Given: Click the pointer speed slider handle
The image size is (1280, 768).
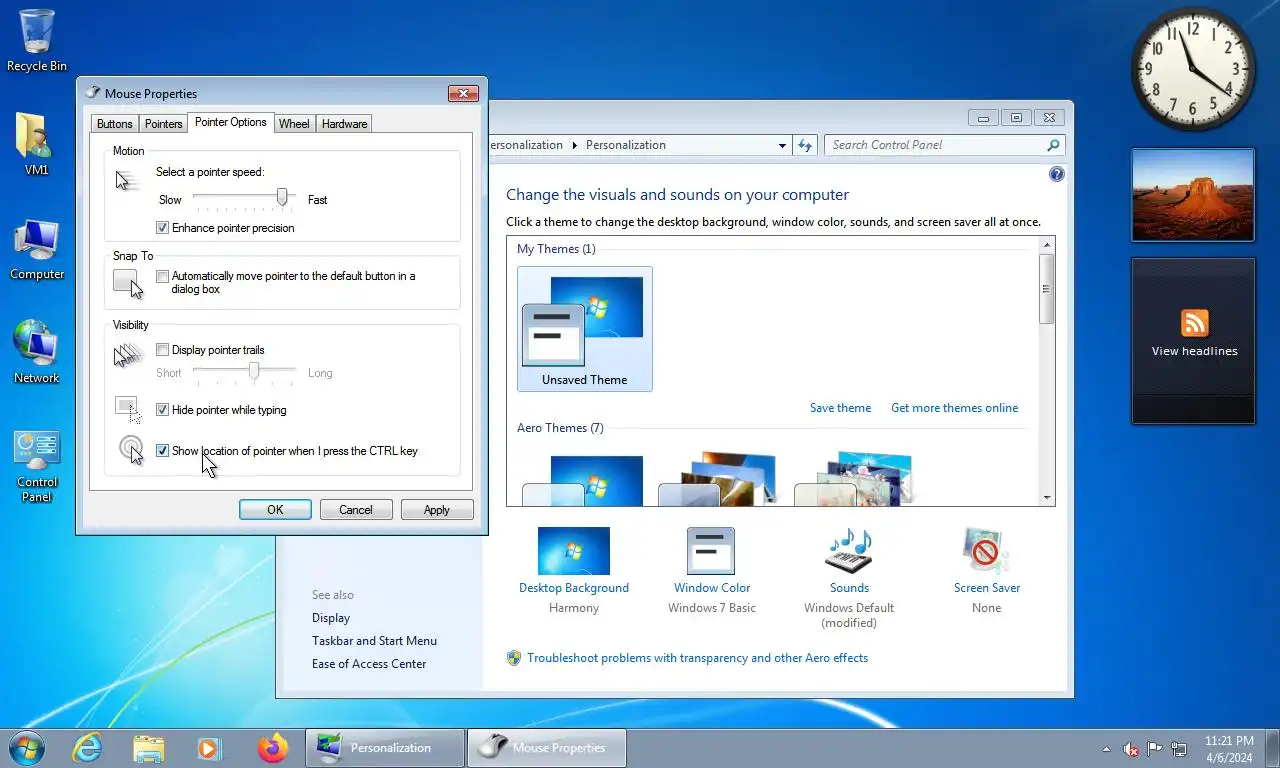Looking at the screenshot, I should pos(282,197).
